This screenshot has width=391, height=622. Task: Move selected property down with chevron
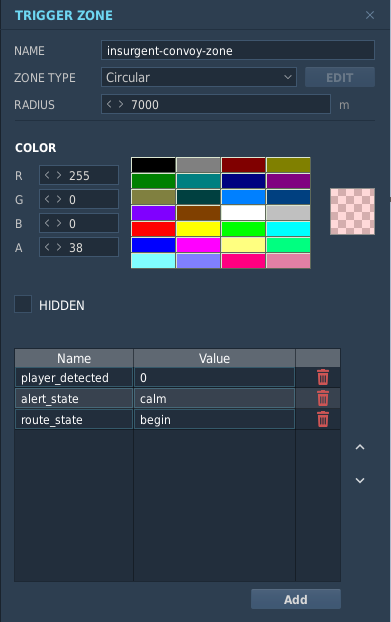point(360,480)
